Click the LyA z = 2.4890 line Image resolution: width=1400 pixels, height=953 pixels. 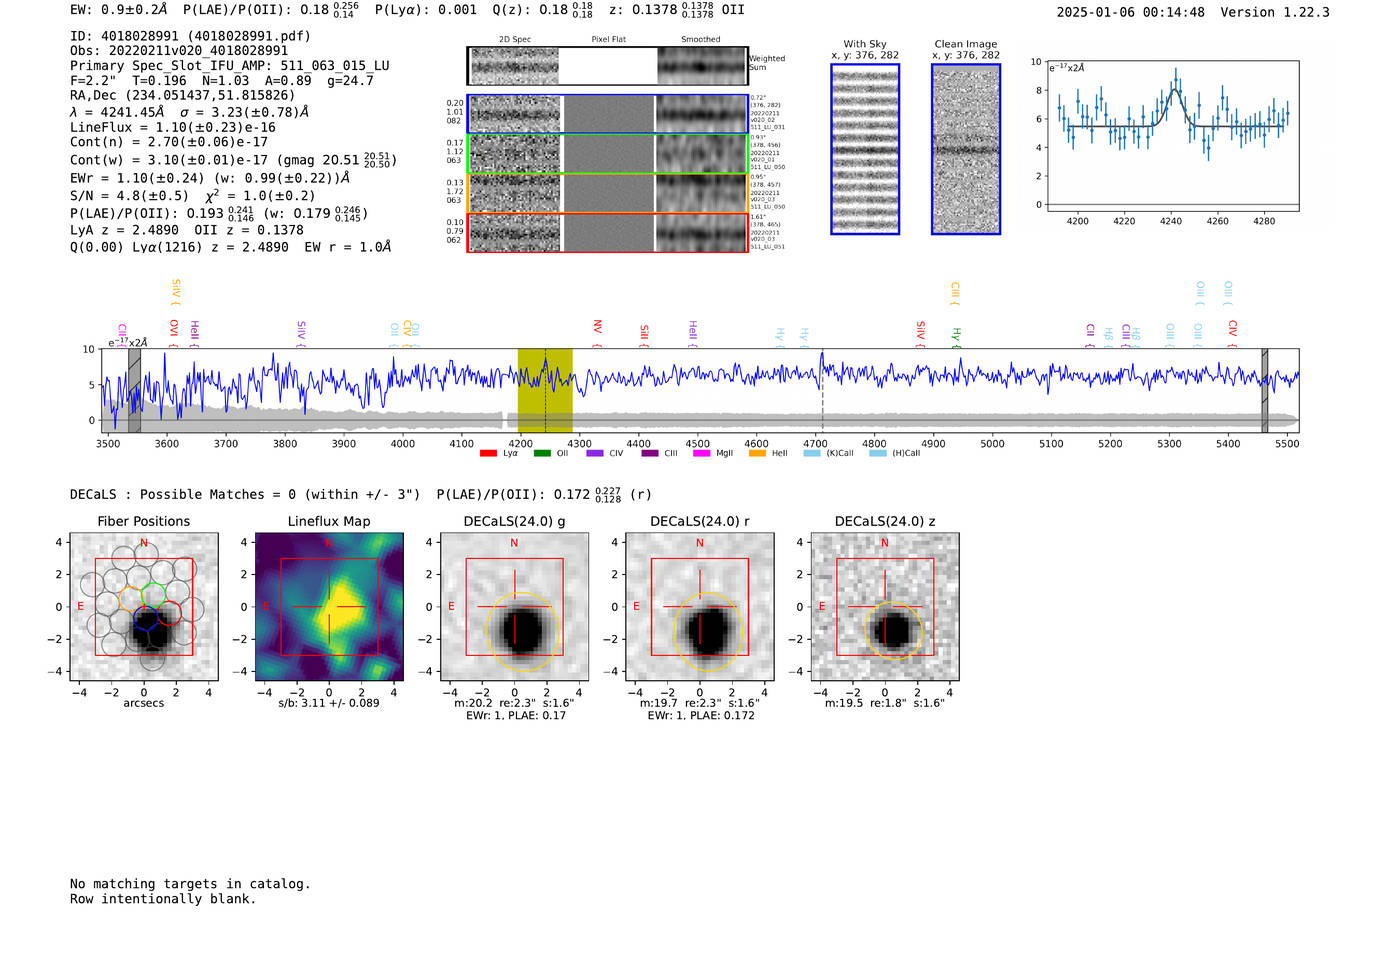[187, 230]
